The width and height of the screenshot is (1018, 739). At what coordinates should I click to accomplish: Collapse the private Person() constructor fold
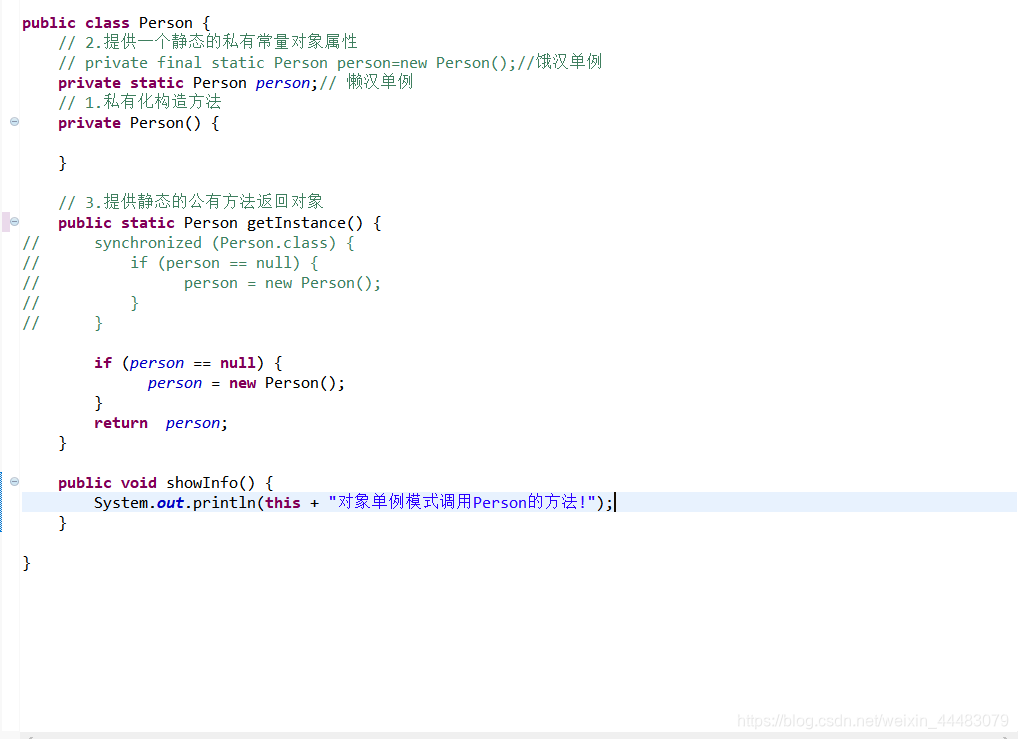(x=14, y=121)
